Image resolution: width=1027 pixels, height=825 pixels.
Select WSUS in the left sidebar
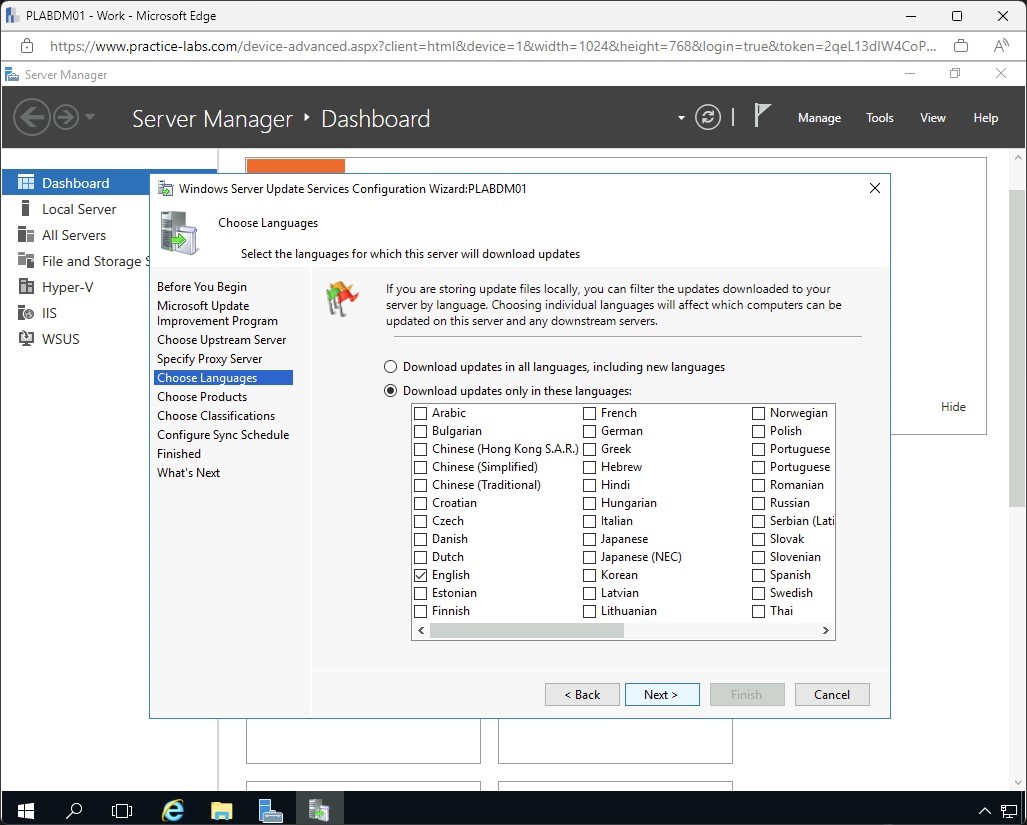(x=60, y=339)
